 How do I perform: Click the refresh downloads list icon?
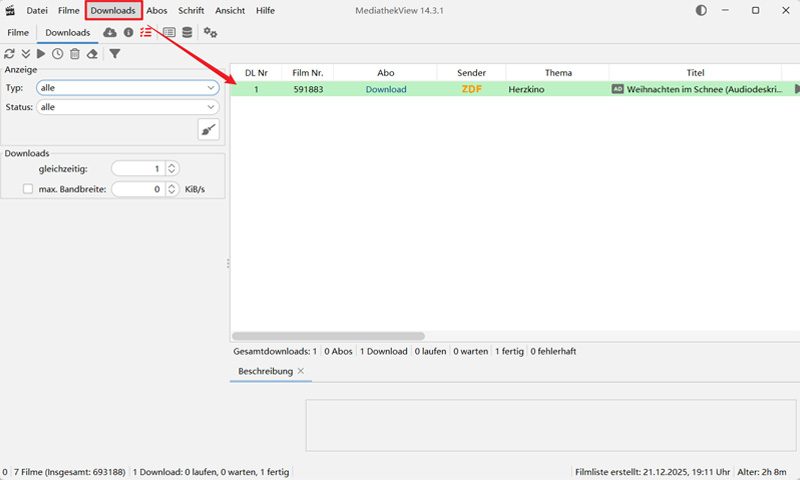click(9, 54)
